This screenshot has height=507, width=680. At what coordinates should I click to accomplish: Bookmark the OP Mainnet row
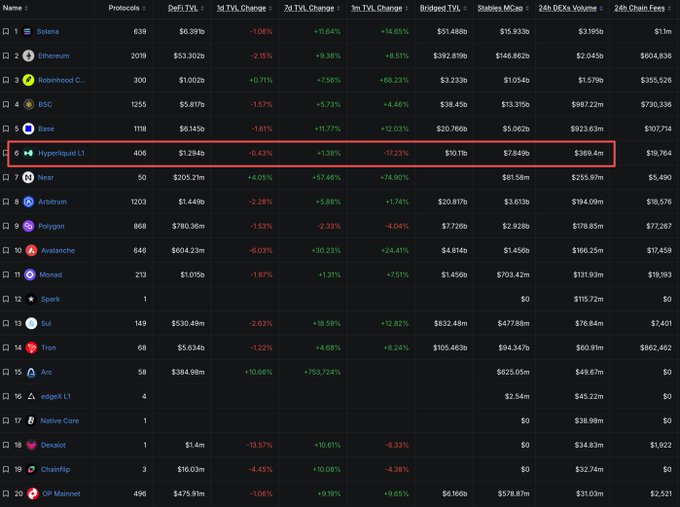(6, 494)
